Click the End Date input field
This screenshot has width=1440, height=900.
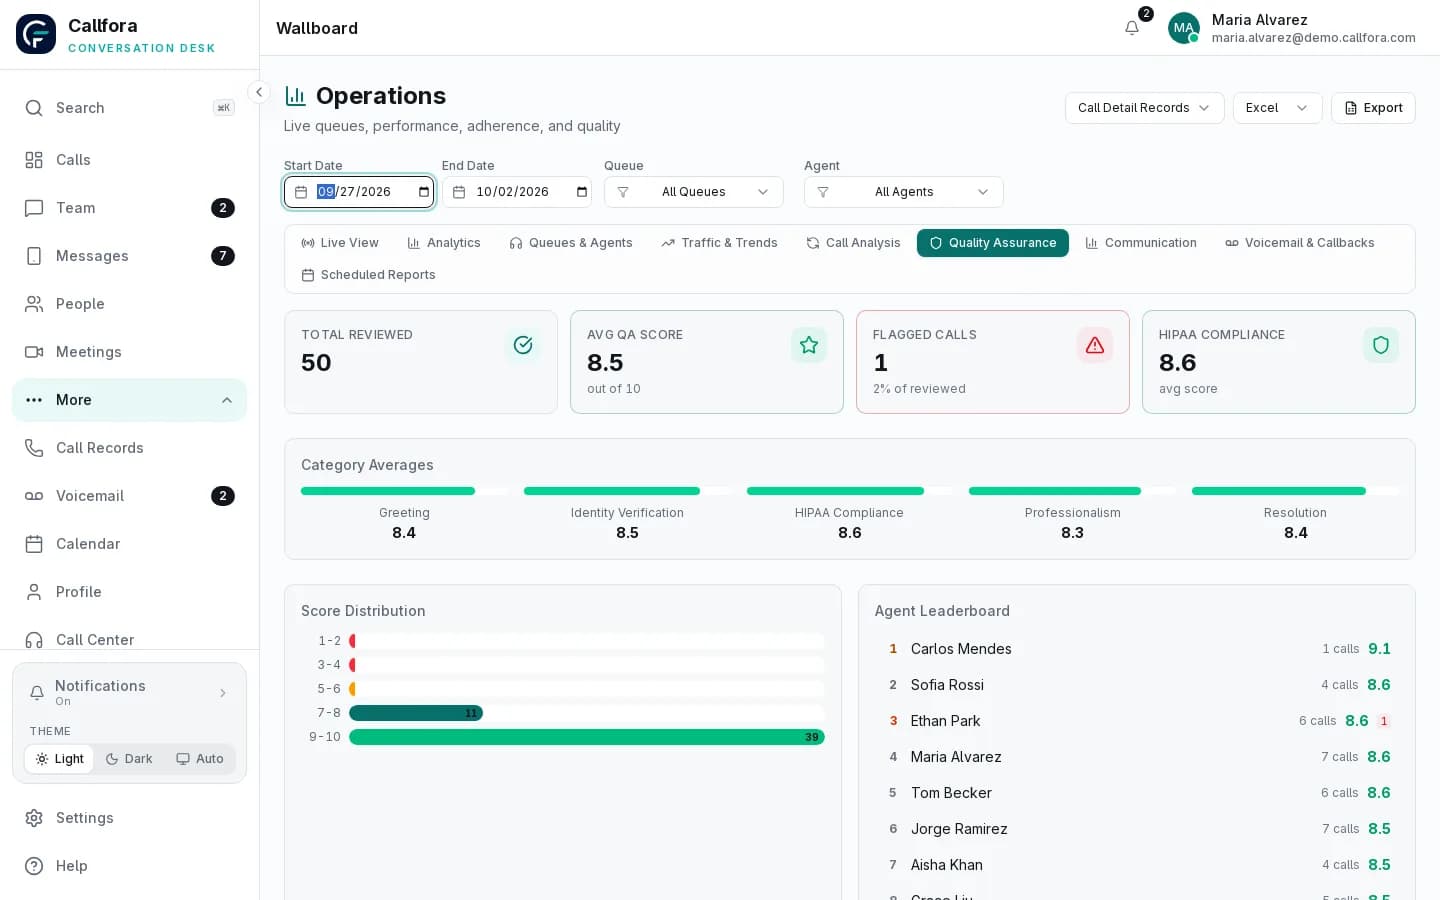point(517,192)
